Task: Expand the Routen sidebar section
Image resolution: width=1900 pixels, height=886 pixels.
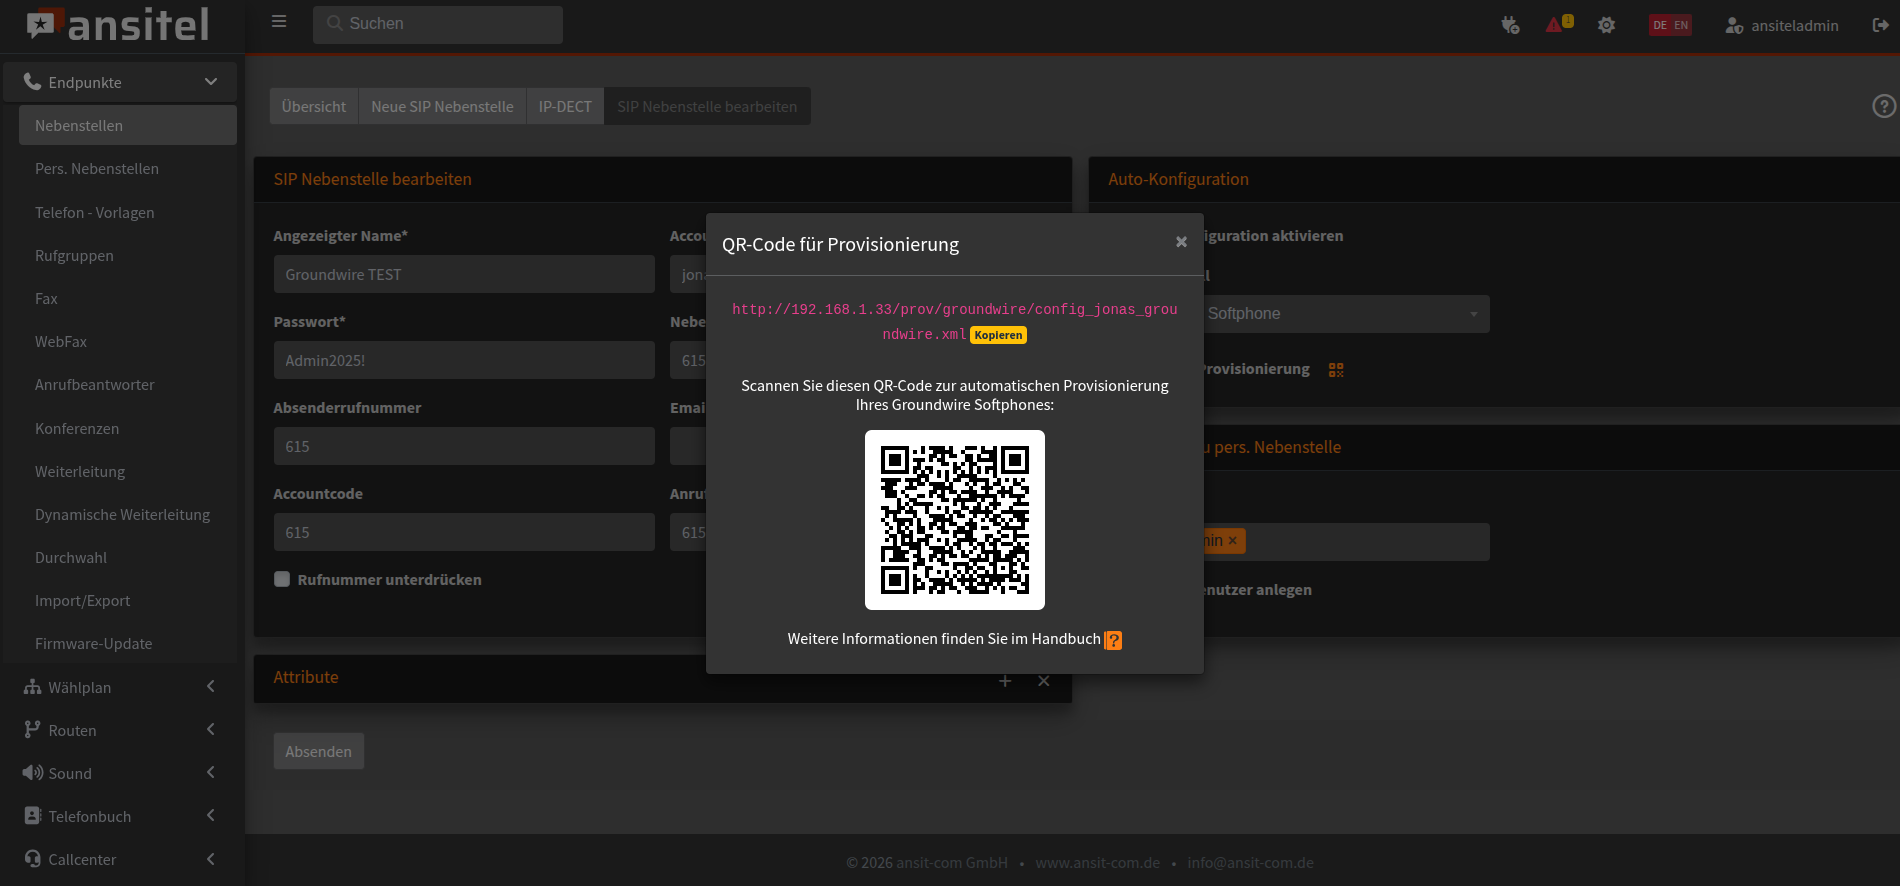Action: pyautogui.click(x=120, y=730)
